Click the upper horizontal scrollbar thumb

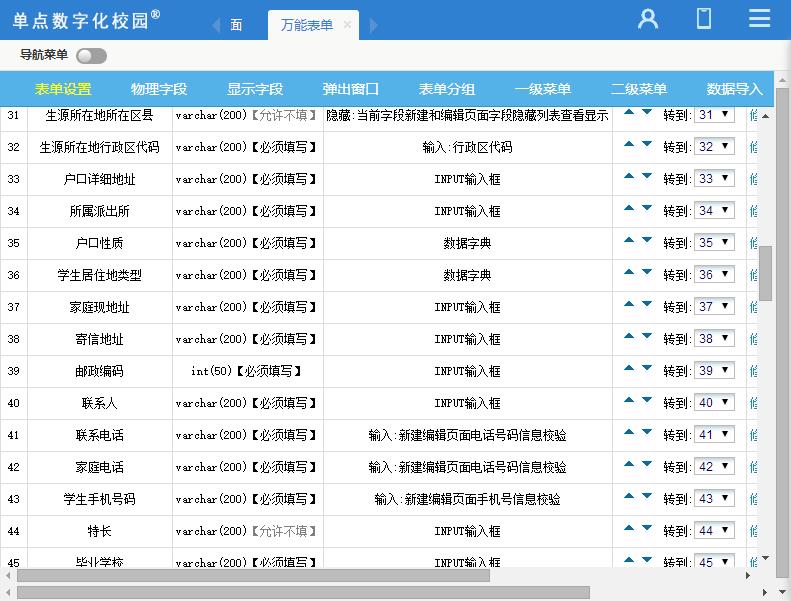click(253, 576)
